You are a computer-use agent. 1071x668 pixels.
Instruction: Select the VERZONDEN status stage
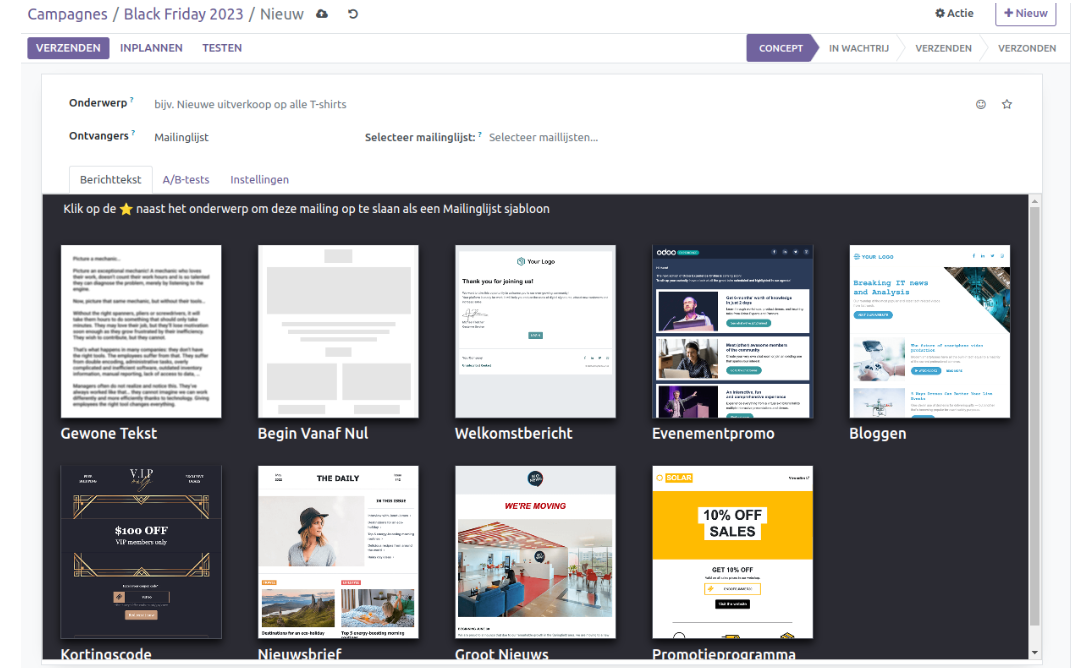pyautogui.click(x=1027, y=48)
